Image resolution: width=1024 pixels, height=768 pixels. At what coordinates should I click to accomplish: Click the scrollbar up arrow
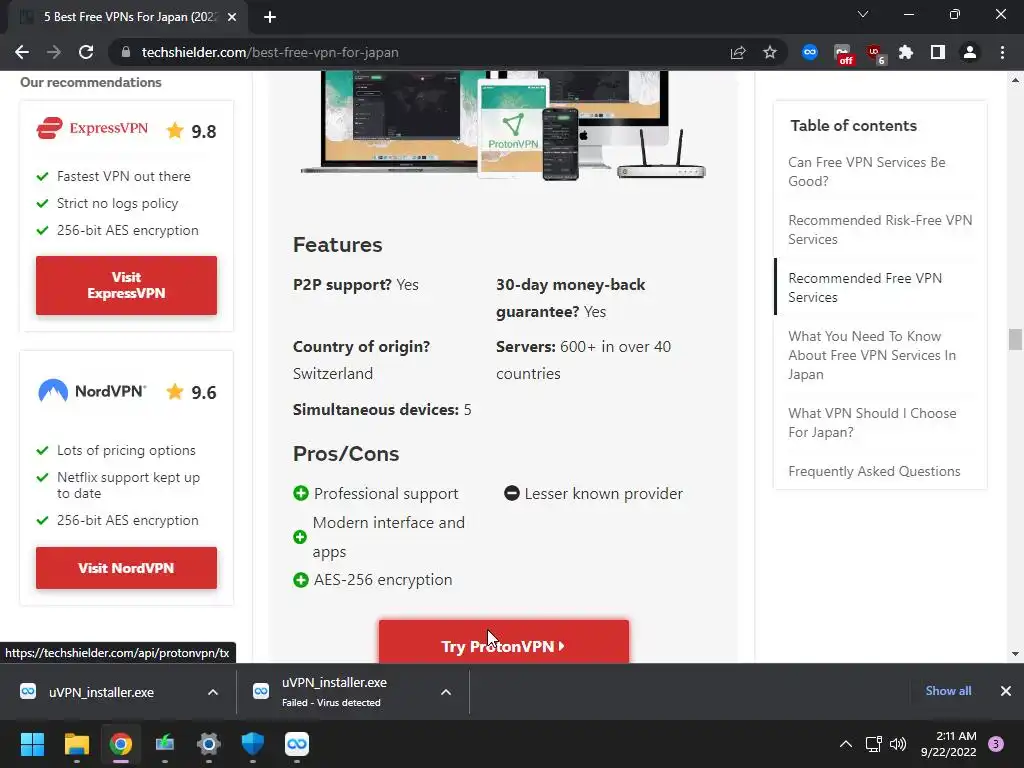[x=1015, y=80]
